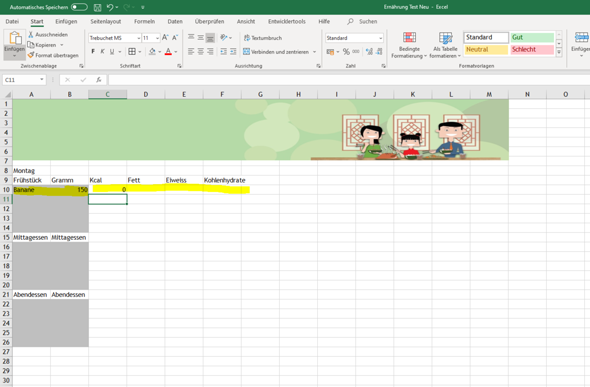Screen dimensions: 590x387
Task: Toggle italic K formatting
Action: (102, 52)
